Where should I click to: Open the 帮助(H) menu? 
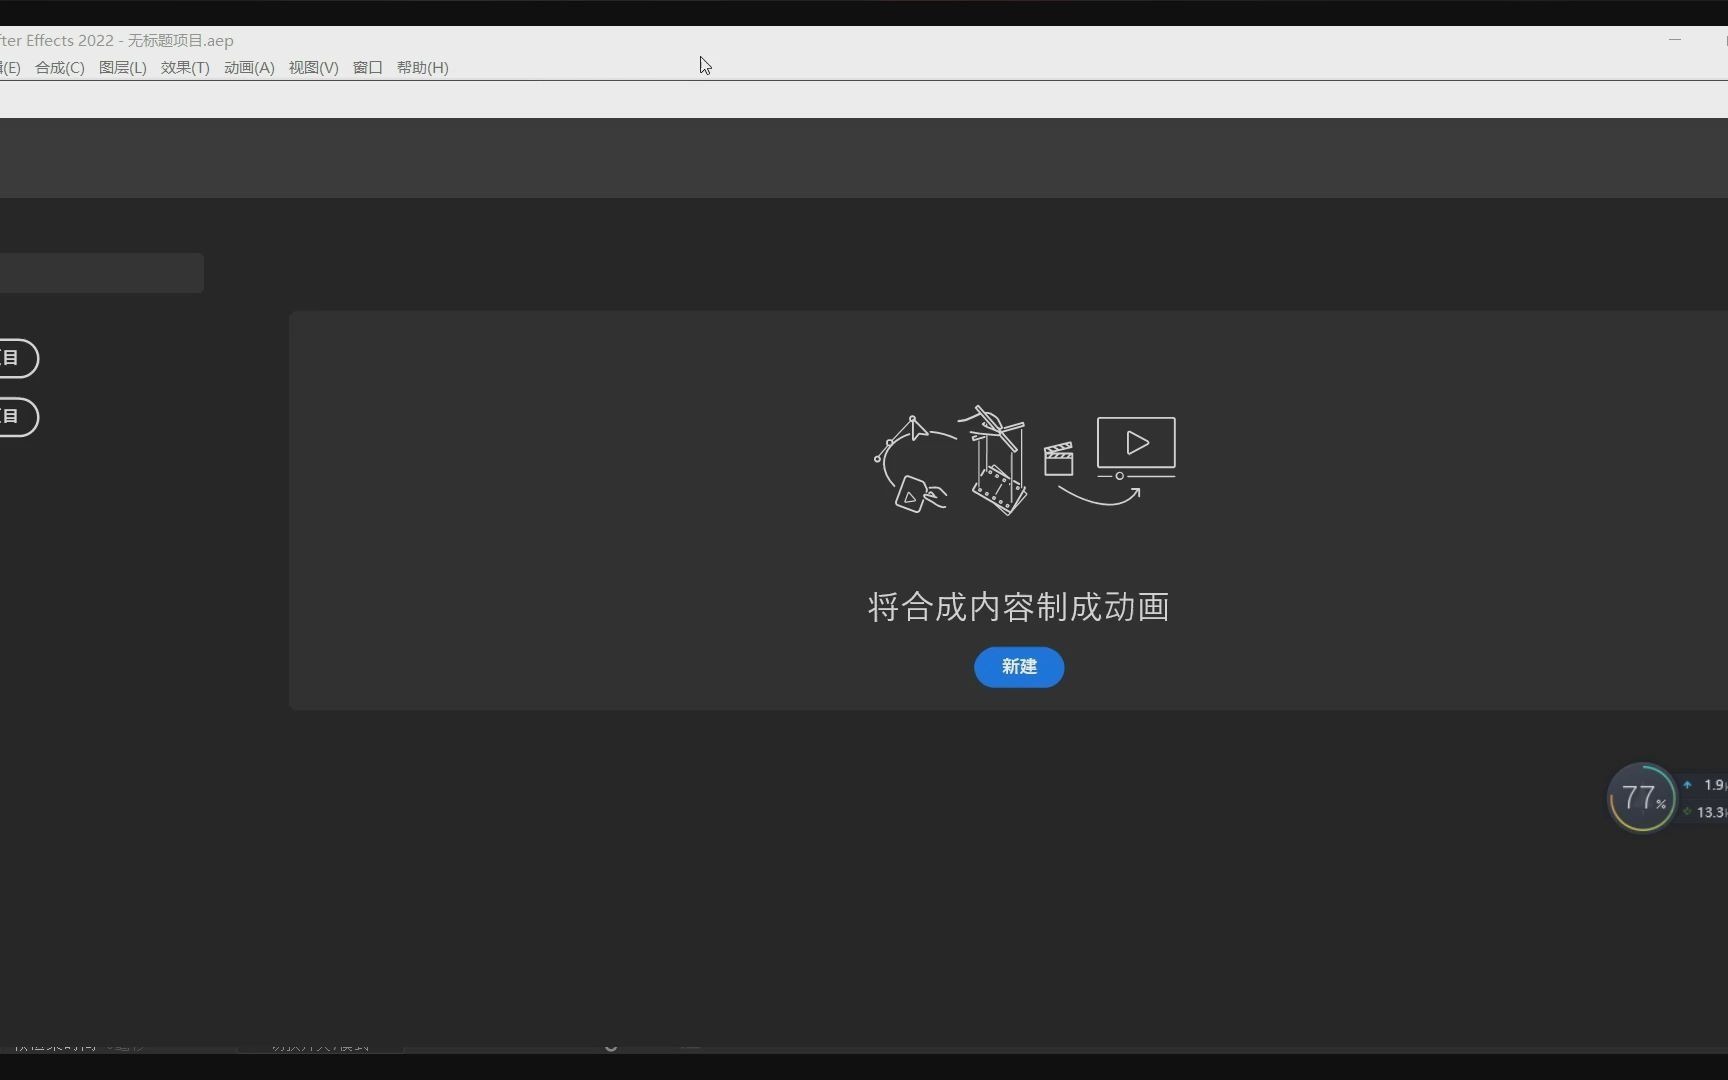(421, 67)
